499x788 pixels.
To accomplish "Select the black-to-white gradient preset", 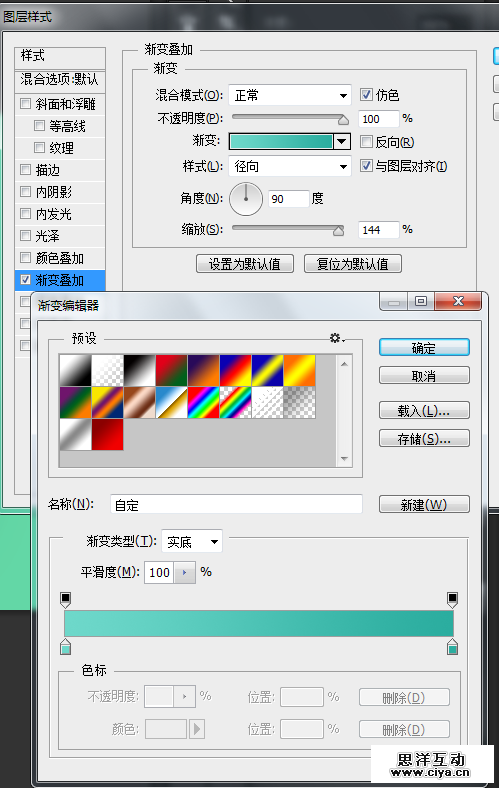I will 75,370.
